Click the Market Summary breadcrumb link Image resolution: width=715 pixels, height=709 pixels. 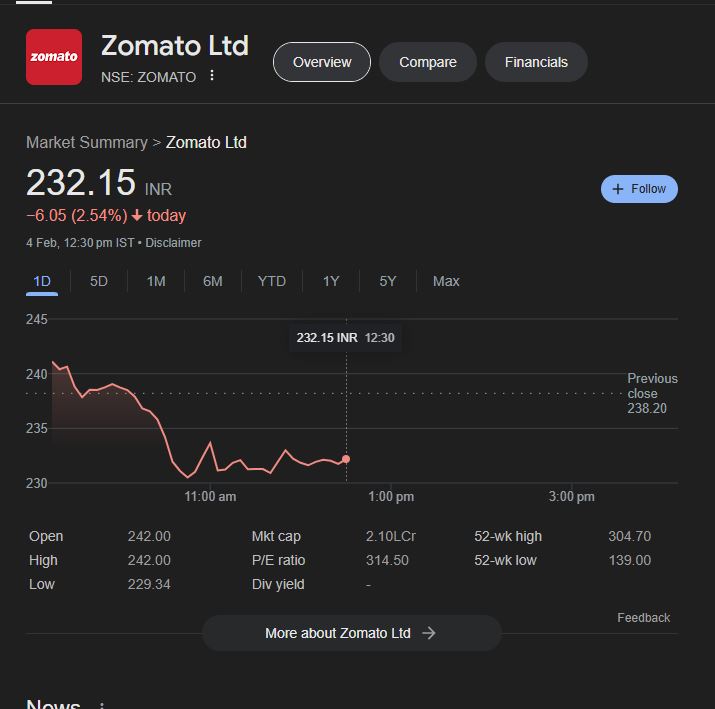87,142
